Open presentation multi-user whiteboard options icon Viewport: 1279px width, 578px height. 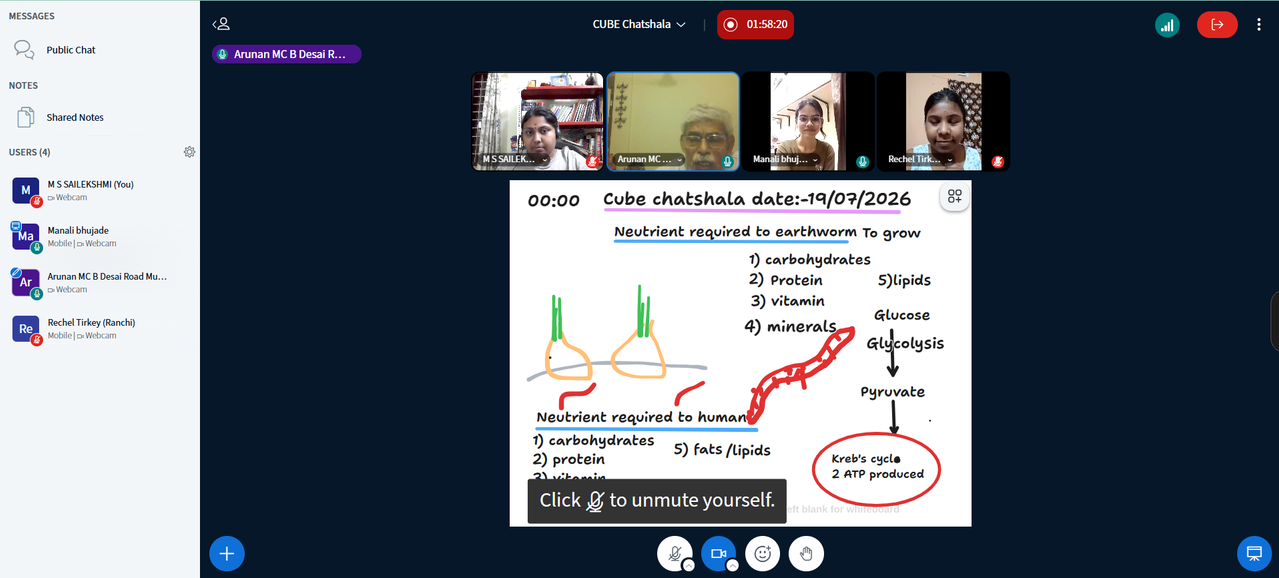(x=955, y=197)
